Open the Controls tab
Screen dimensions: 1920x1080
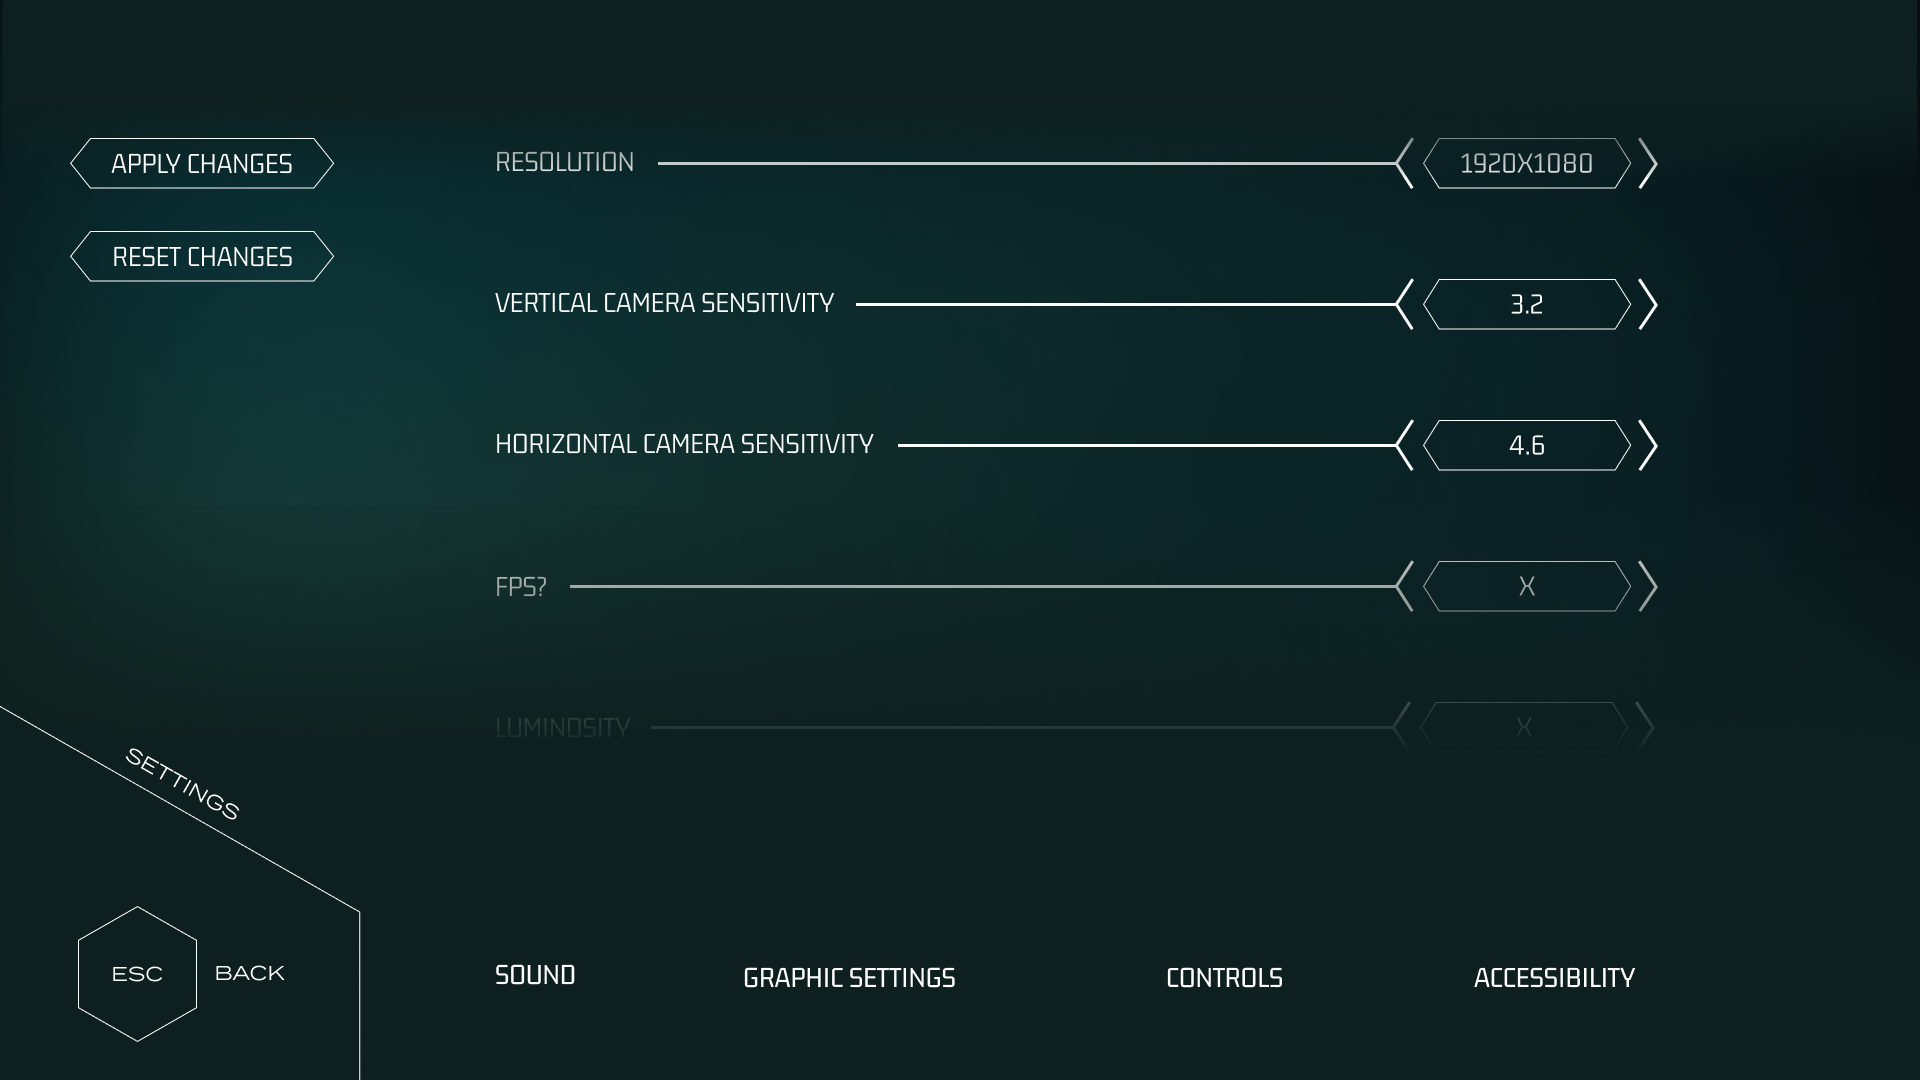(1224, 978)
